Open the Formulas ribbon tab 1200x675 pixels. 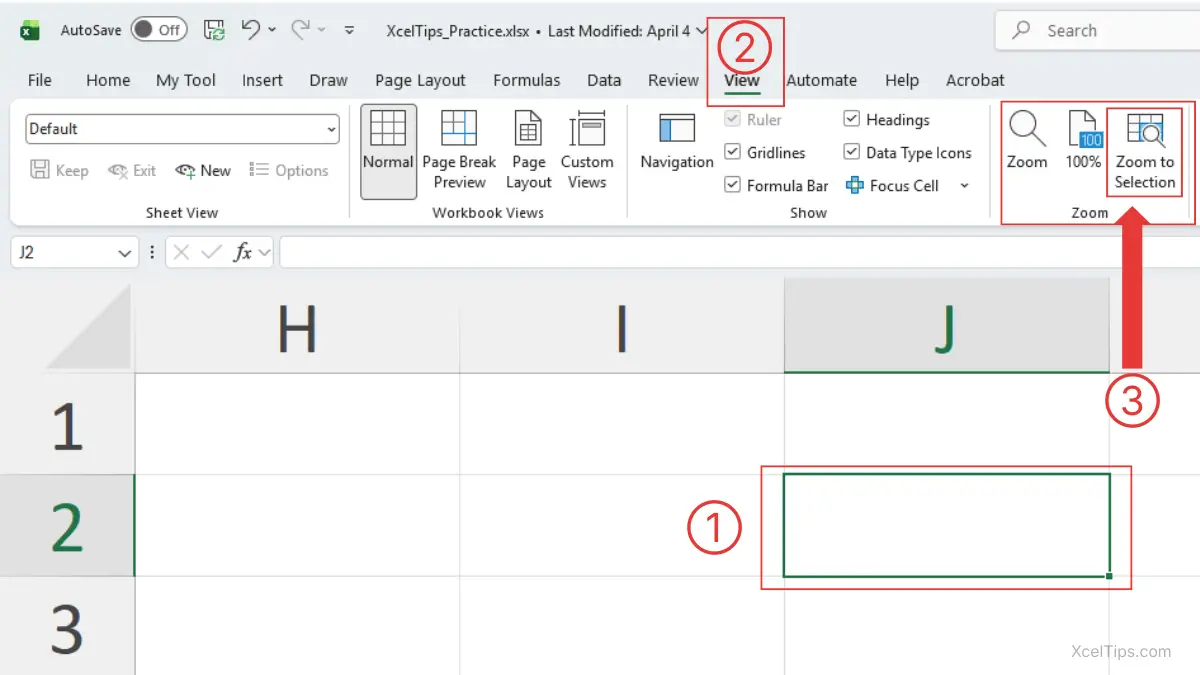(526, 81)
